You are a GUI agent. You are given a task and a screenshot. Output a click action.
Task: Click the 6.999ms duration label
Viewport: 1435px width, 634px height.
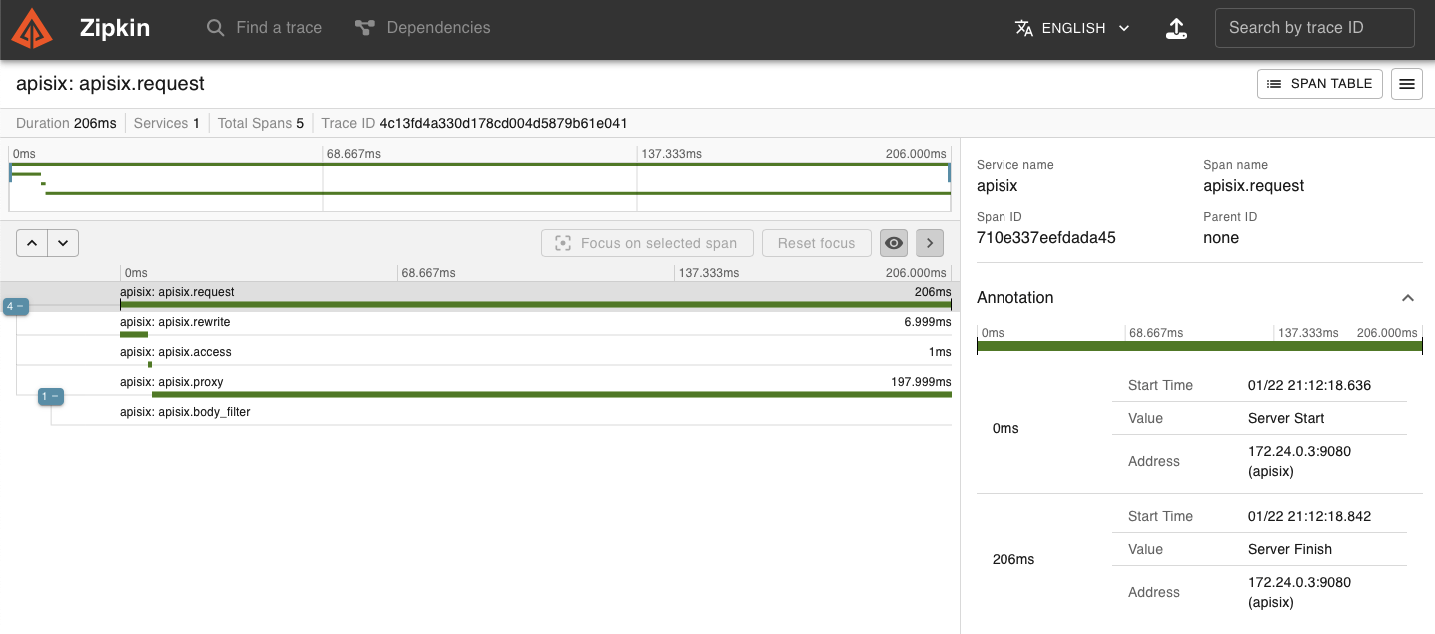tap(928, 322)
